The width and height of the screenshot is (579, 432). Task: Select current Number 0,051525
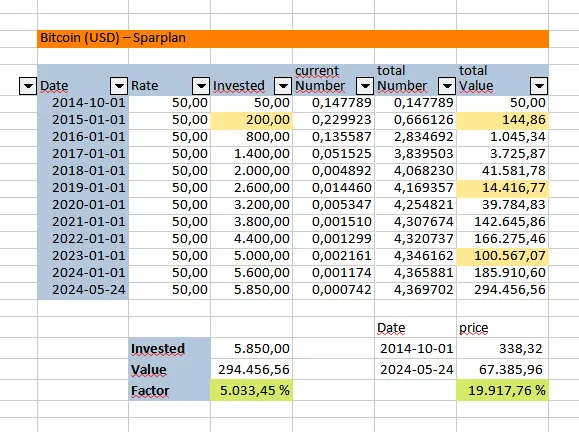[333, 154]
